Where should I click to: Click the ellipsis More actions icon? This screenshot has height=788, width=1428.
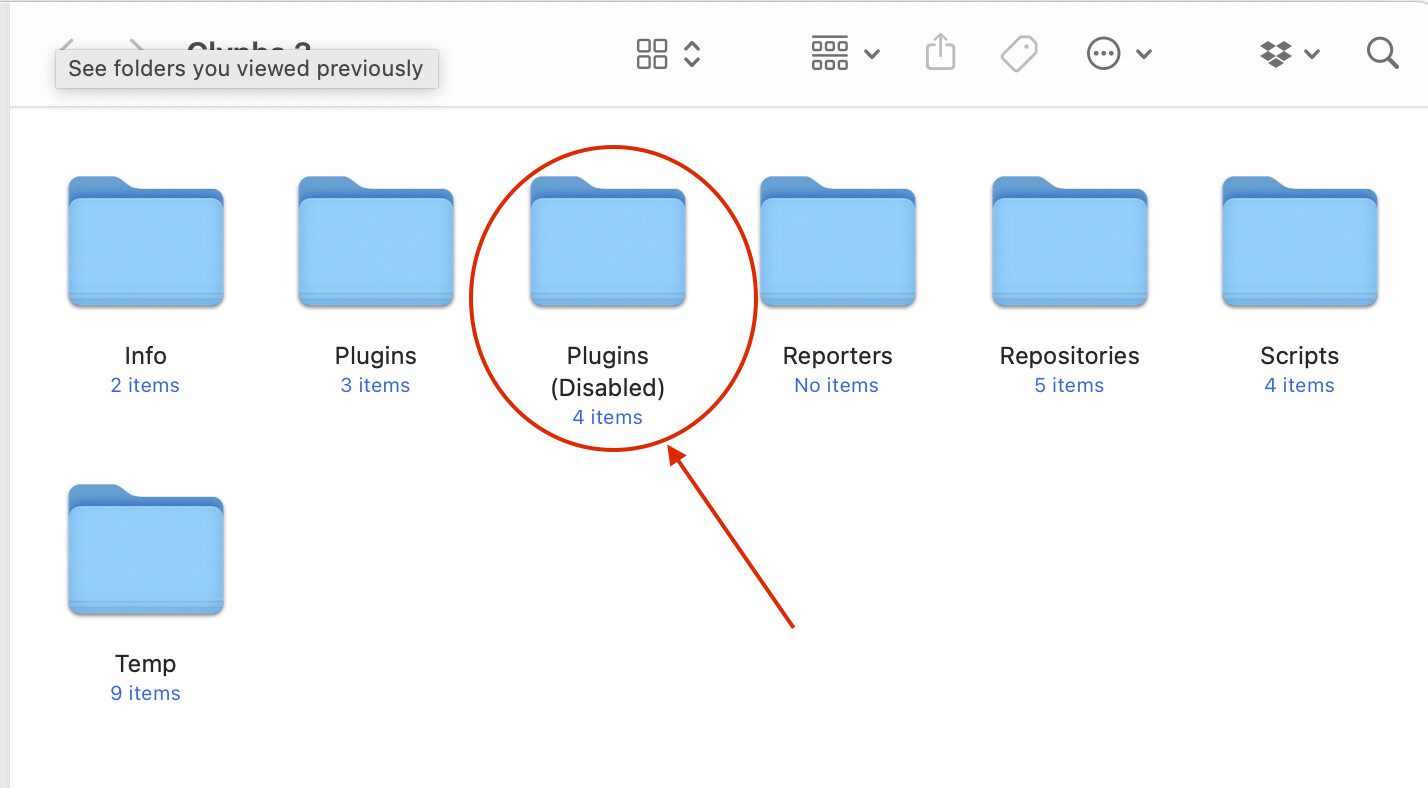coord(1103,54)
